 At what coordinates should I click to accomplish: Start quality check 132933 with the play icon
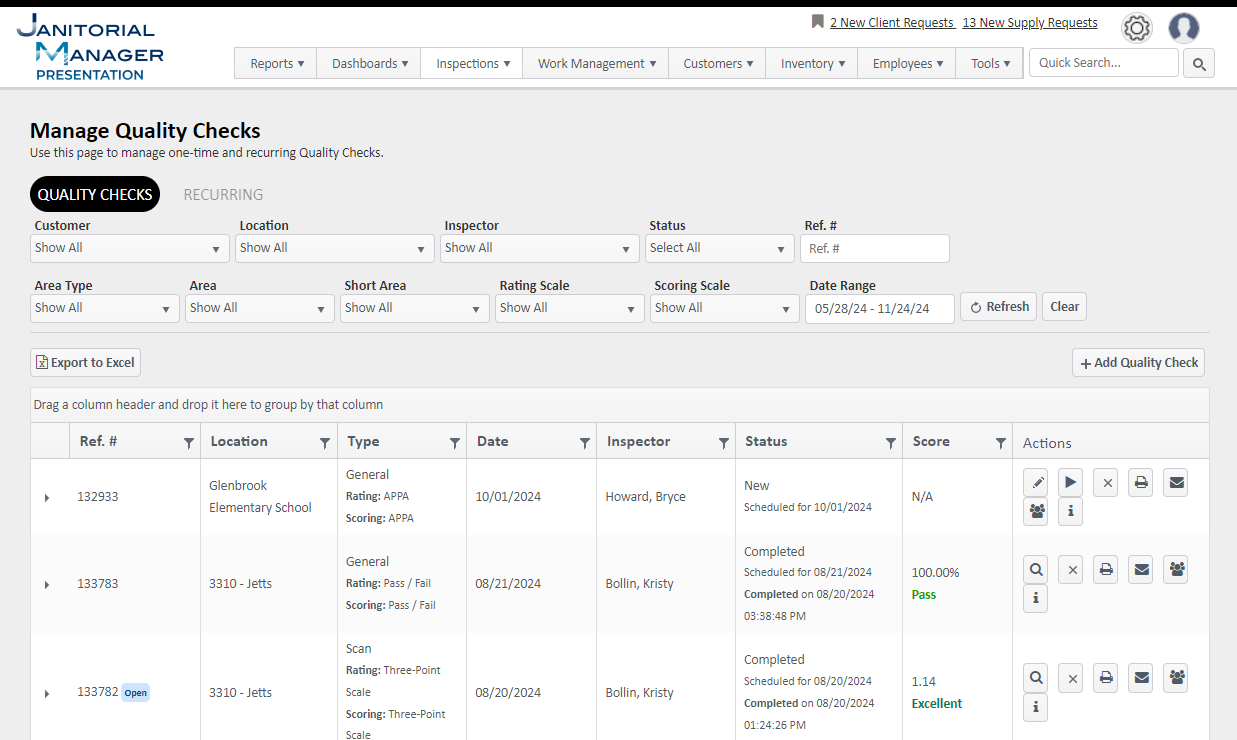1071,483
